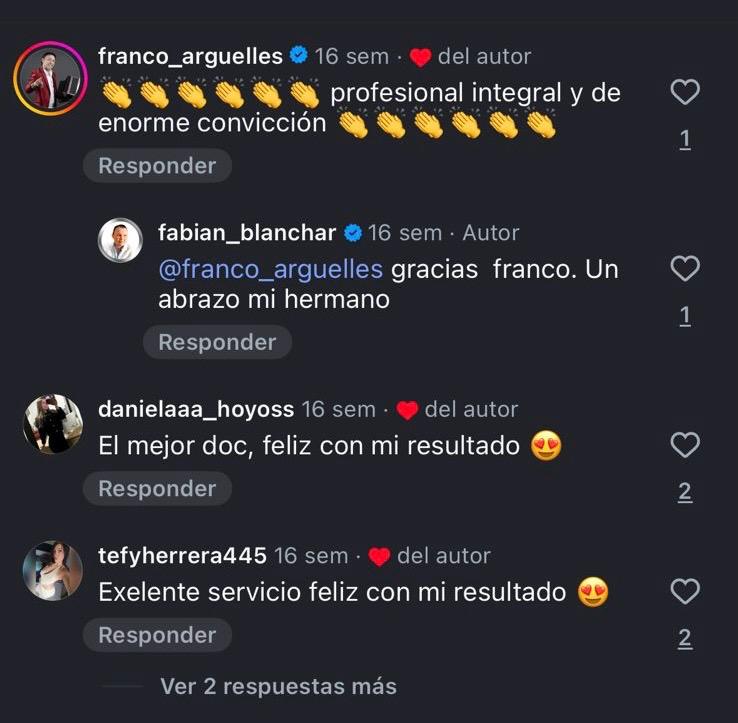Open tefyherrera445's avatar

coord(52,570)
